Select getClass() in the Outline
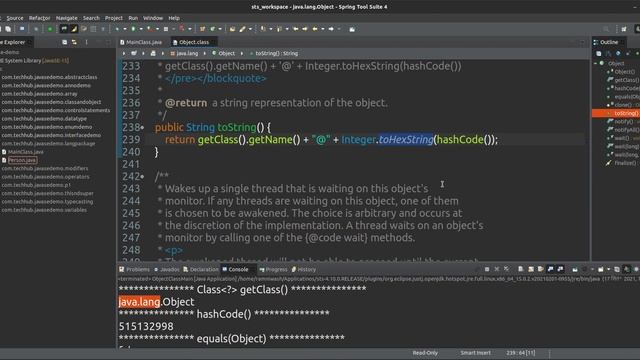640x360 pixels. coord(627,80)
